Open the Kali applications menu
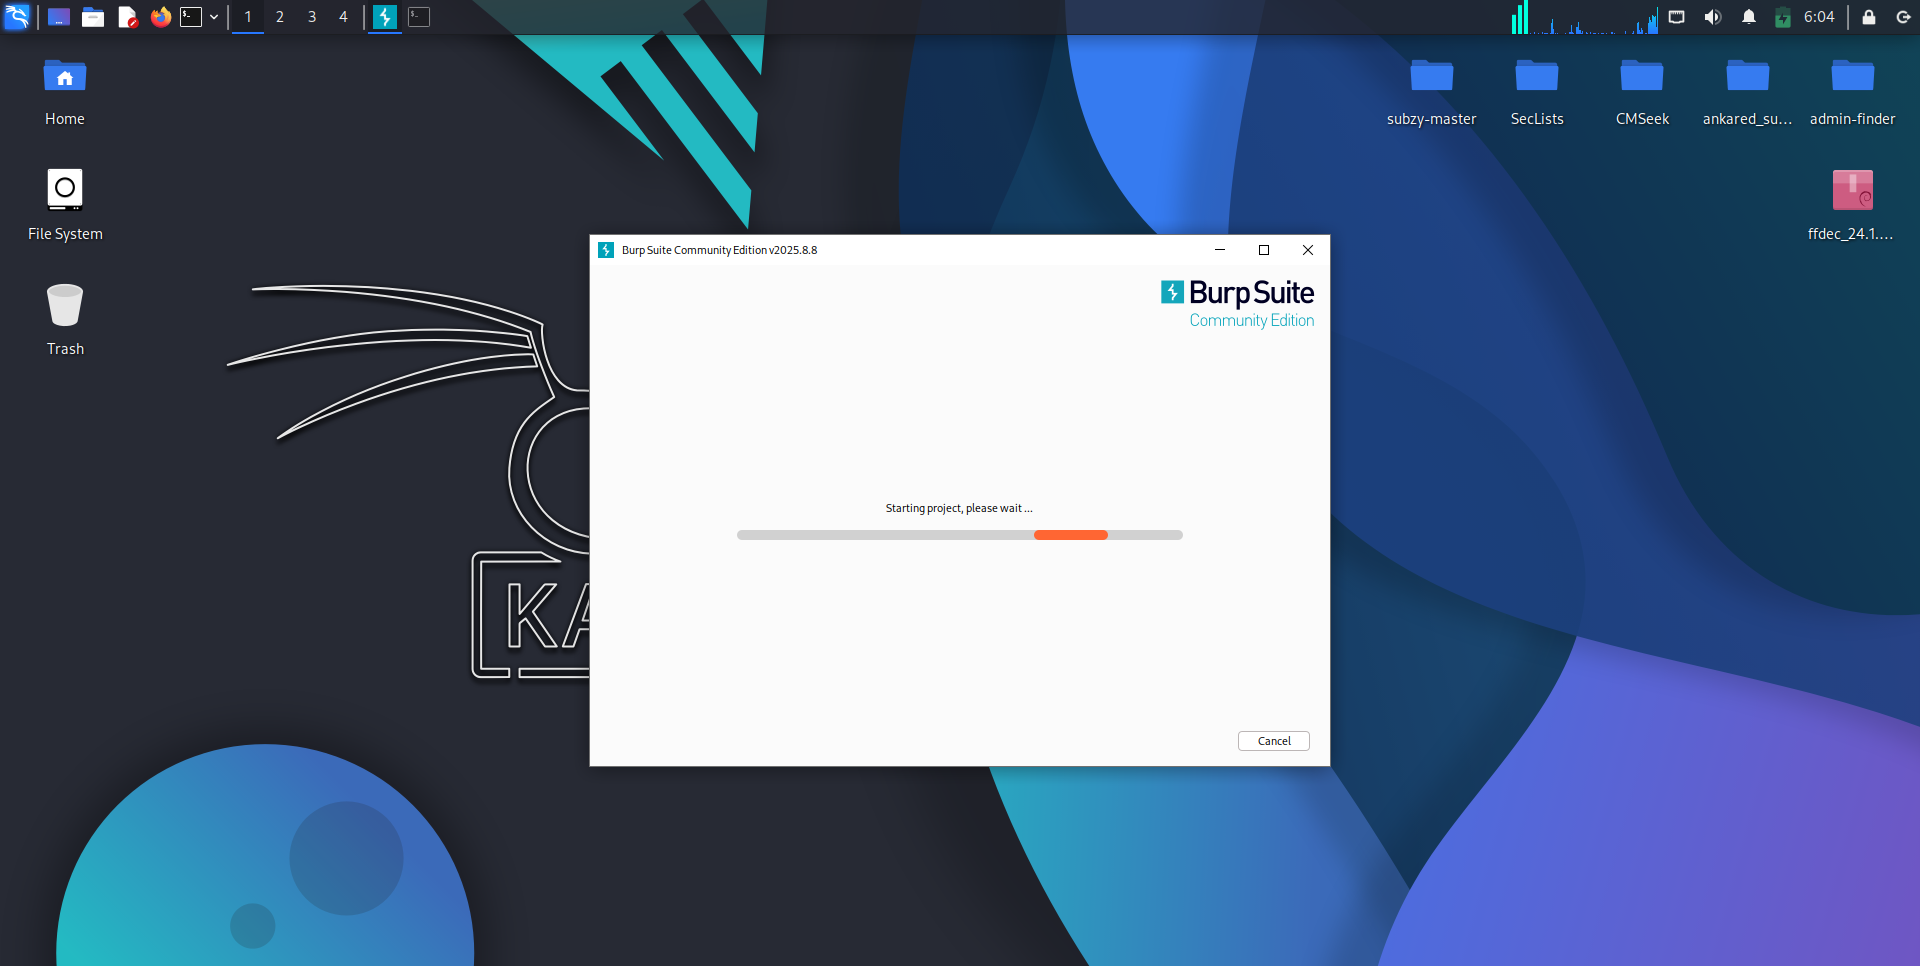Image resolution: width=1920 pixels, height=966 pixels. (x=17, y=17)
